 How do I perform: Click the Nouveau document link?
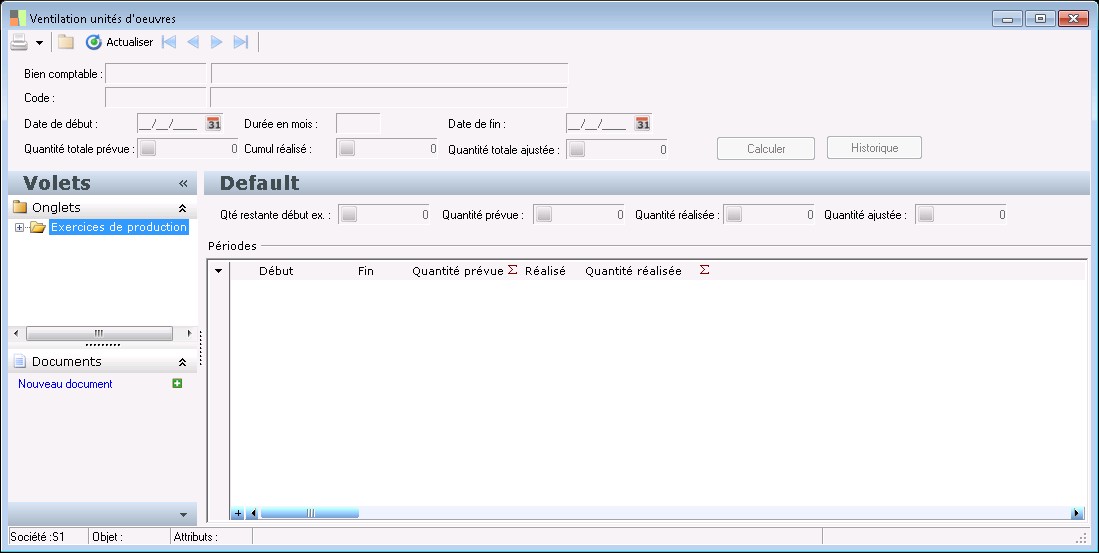[x=65, y=384]
